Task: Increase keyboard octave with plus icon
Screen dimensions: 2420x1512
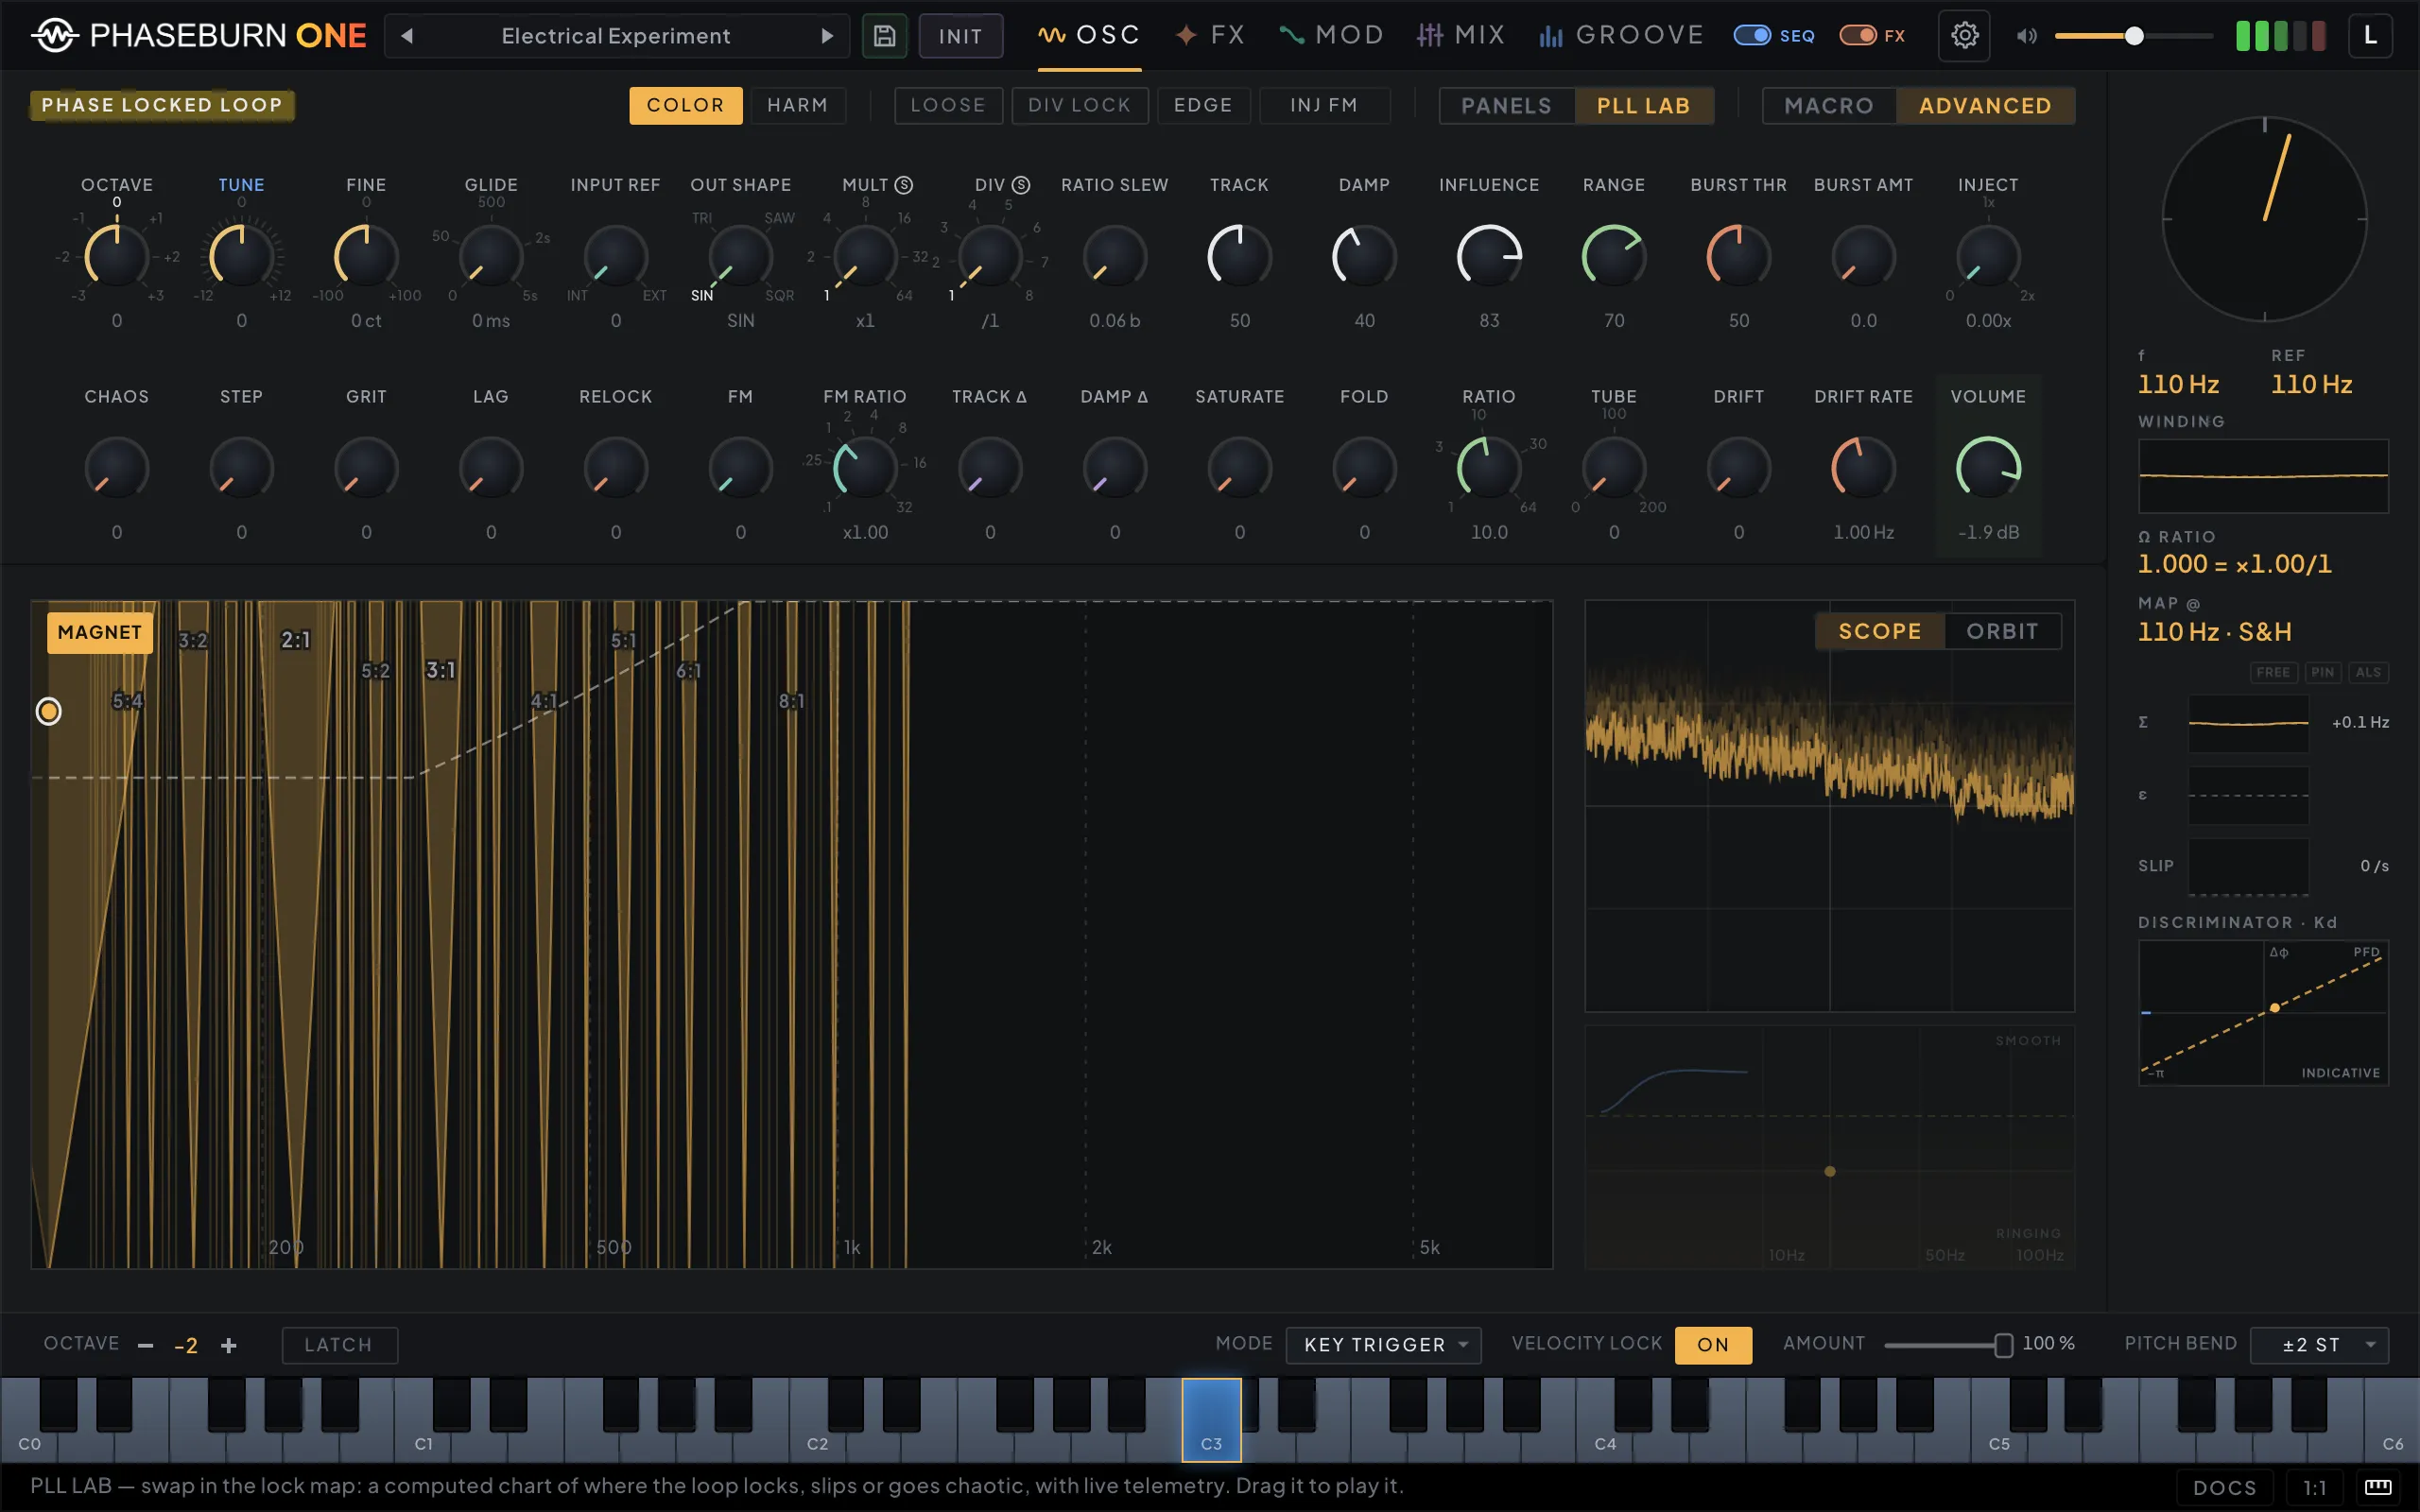Action: tap(229, 1345)
